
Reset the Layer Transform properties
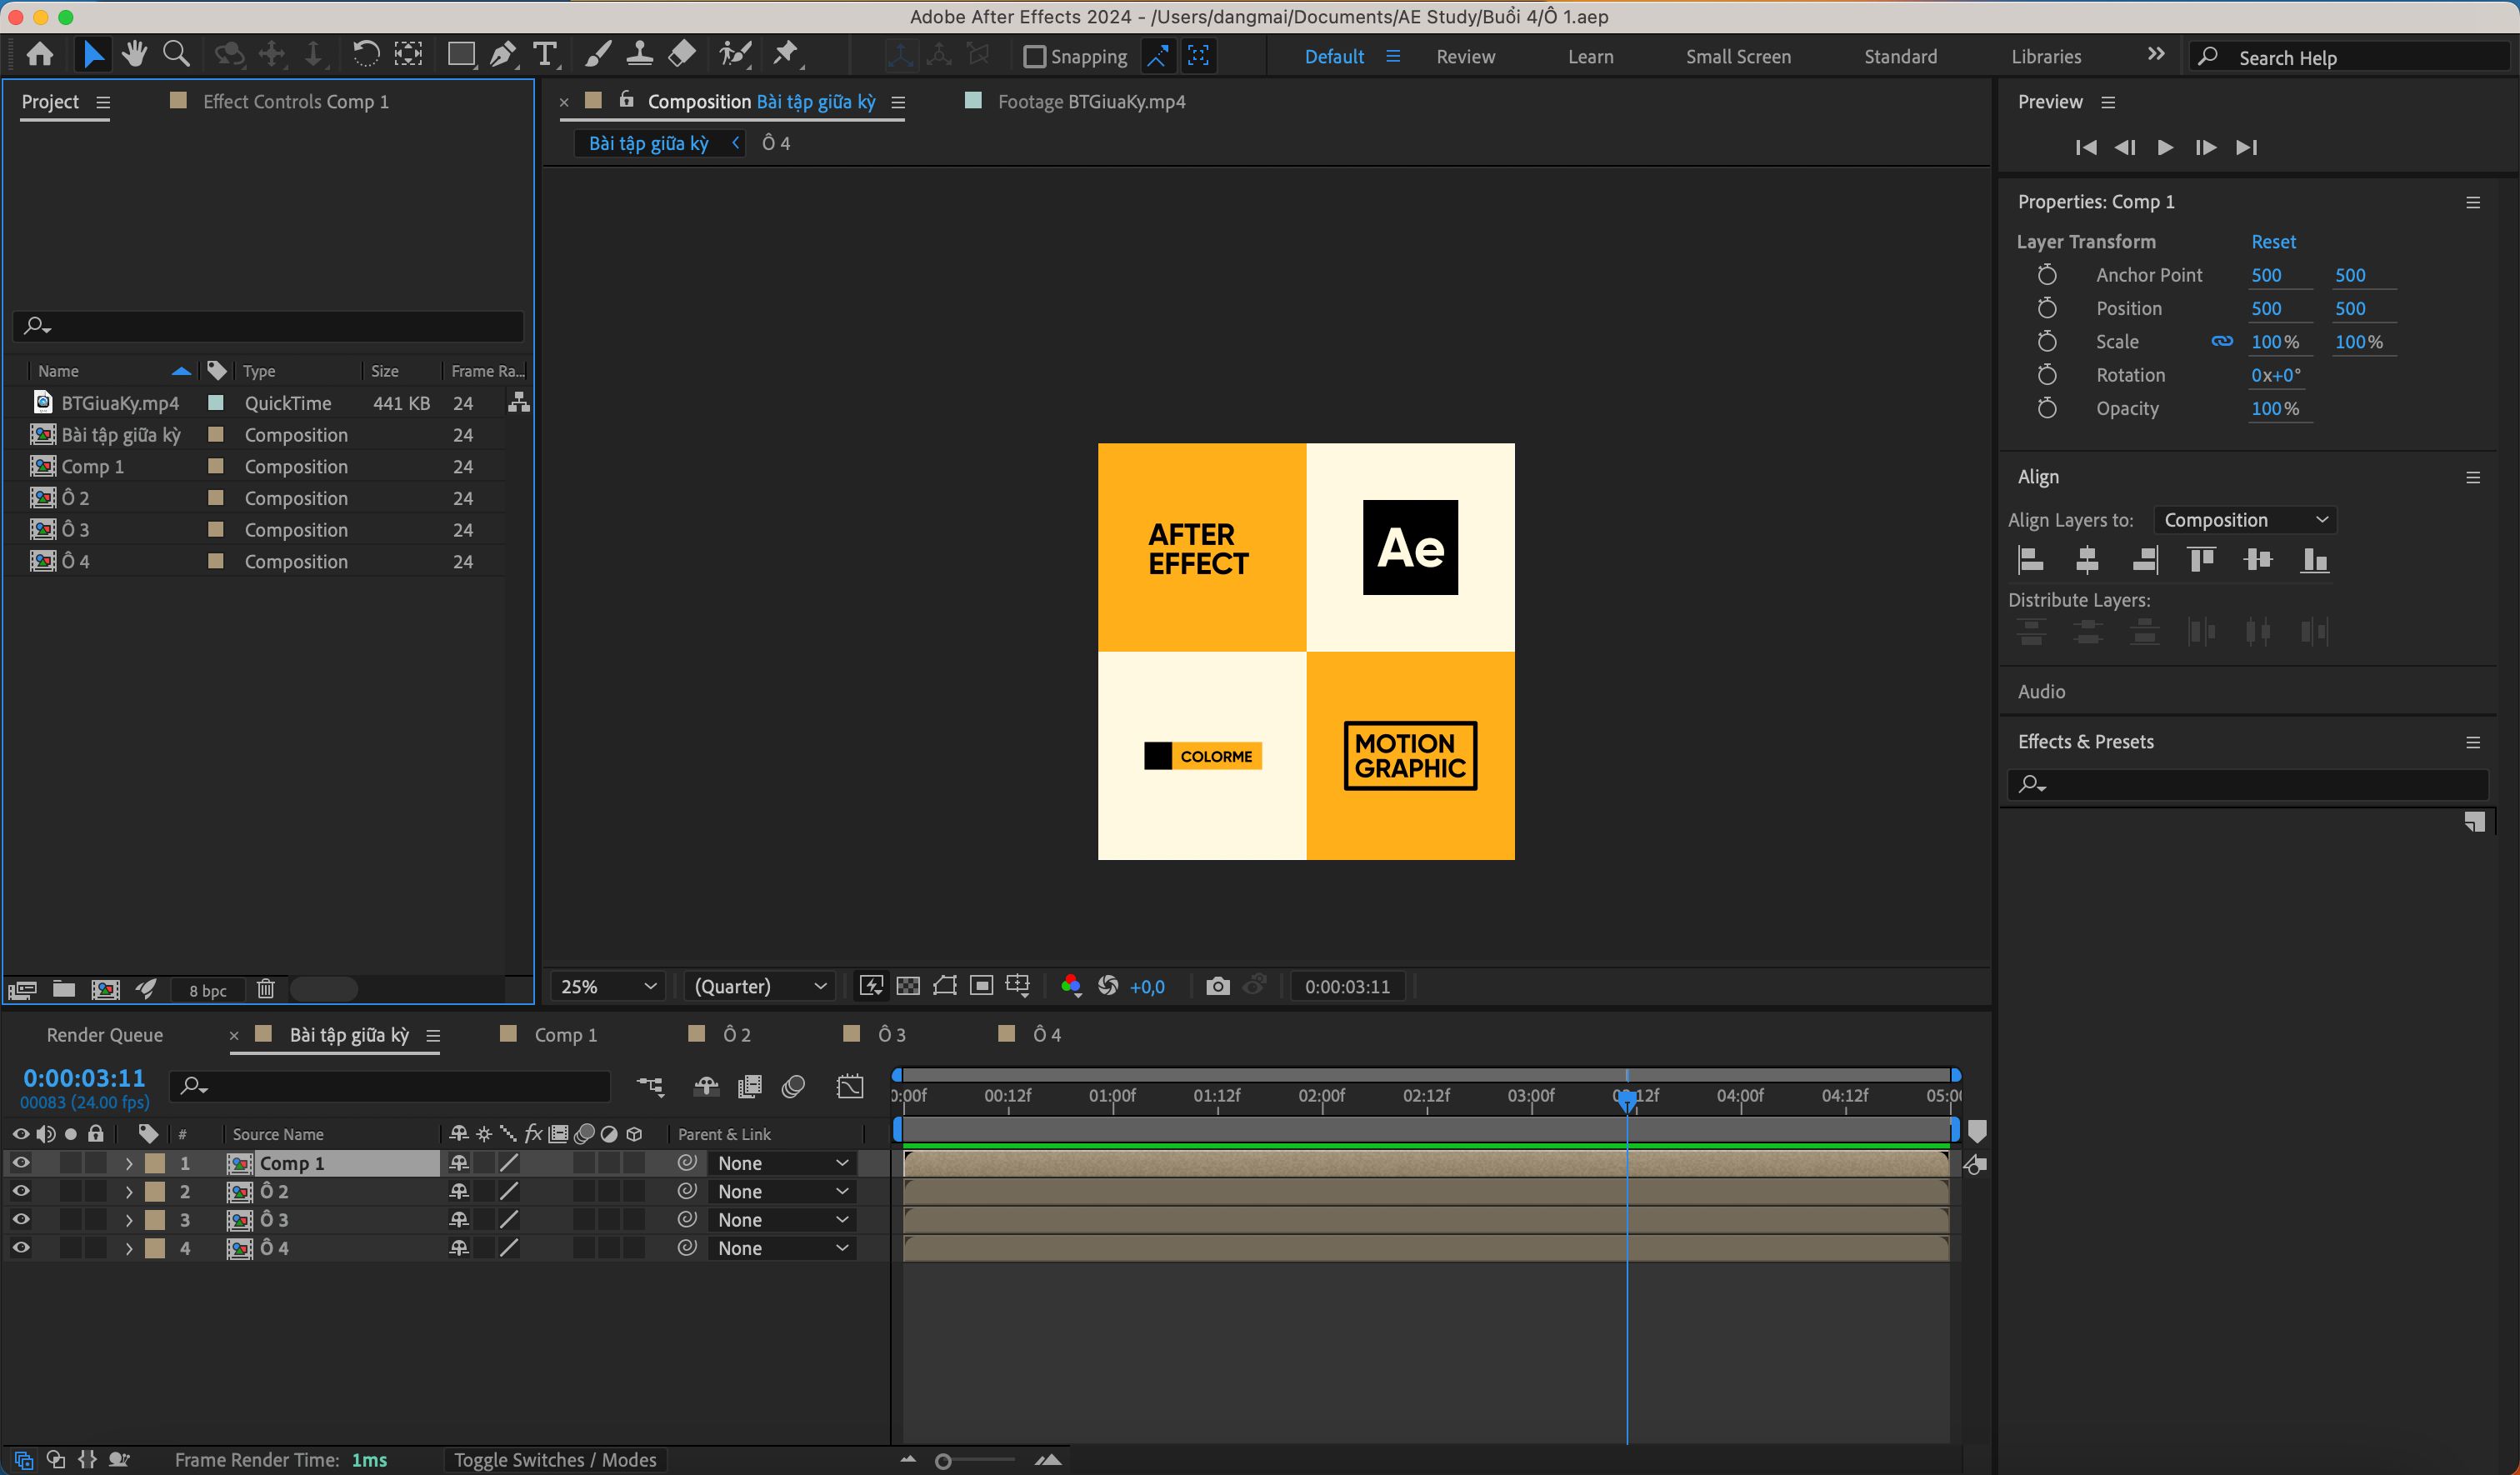pos(2273,241)
